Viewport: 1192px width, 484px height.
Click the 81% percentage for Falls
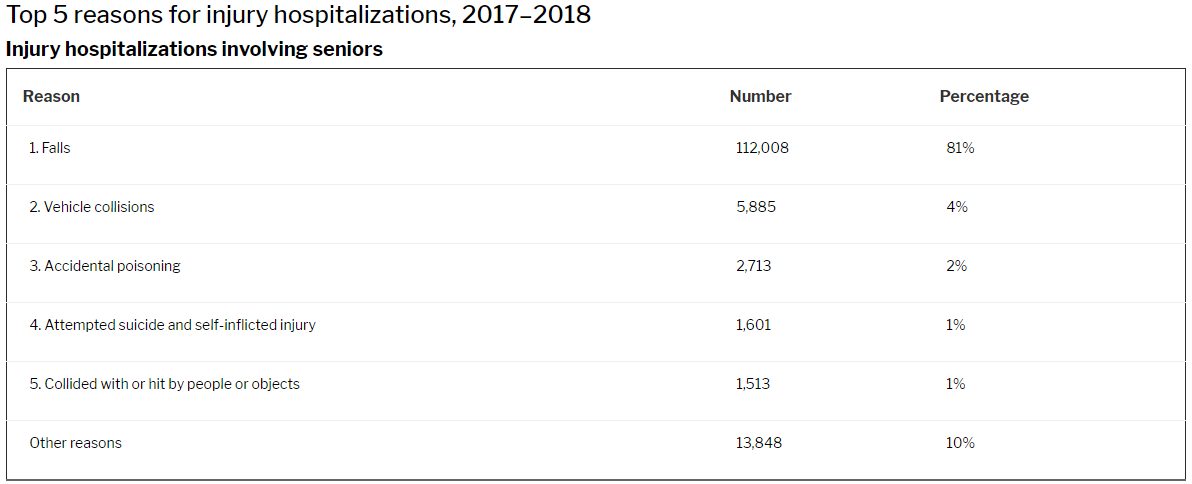[959, 148]
